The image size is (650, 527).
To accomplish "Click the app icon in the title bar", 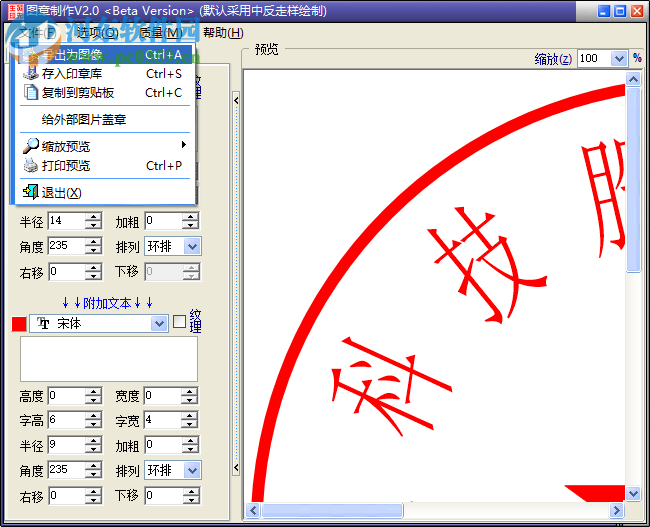I will [16, 11].
